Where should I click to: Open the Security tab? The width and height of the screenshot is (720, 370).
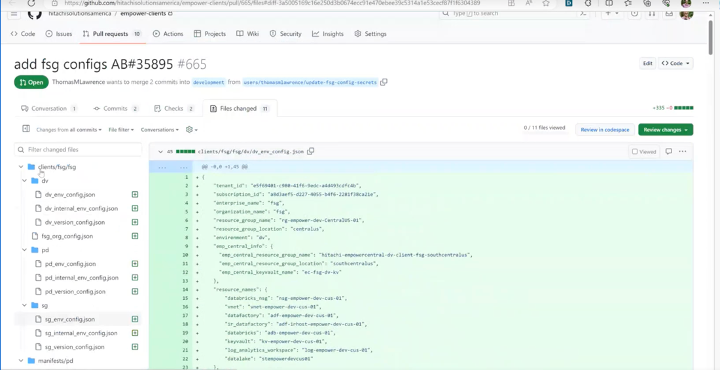click(x=285, y=34)
